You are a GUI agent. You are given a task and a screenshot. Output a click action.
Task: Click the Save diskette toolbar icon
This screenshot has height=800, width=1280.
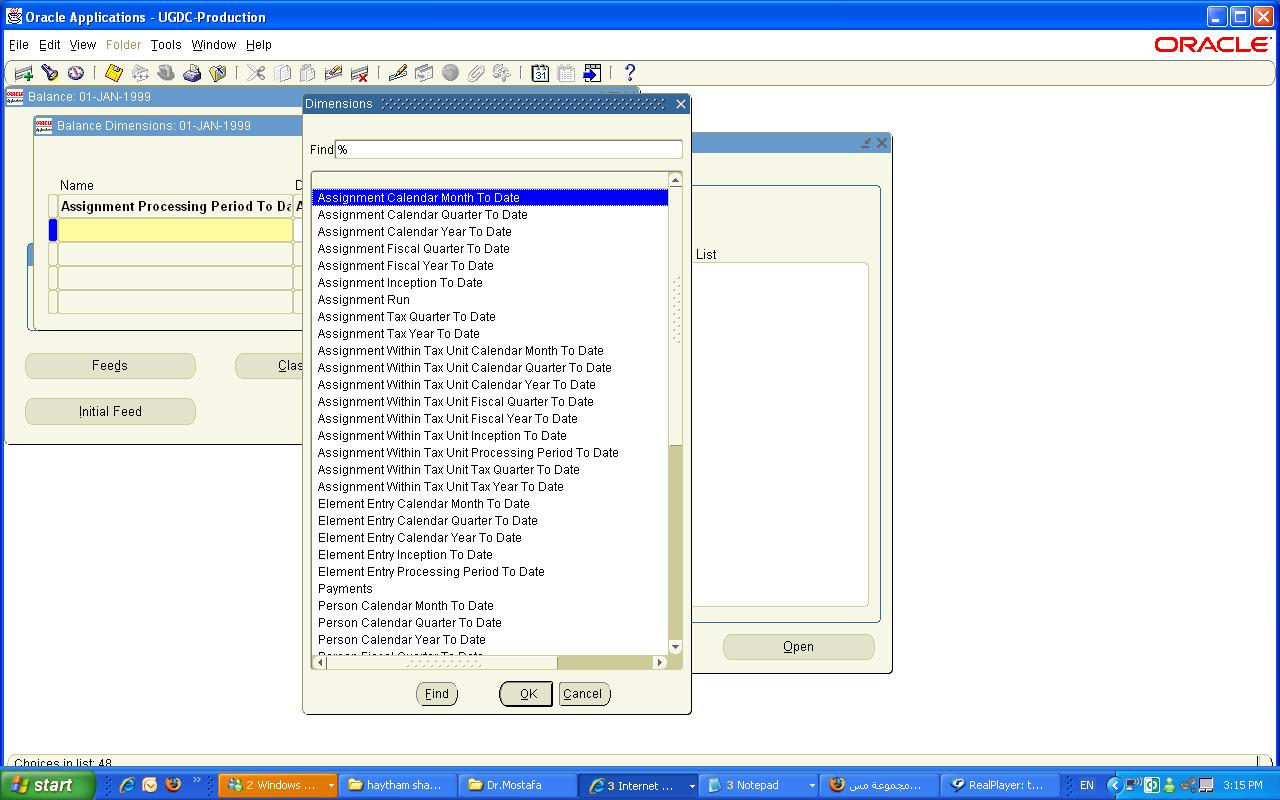(x=114, y=73)
